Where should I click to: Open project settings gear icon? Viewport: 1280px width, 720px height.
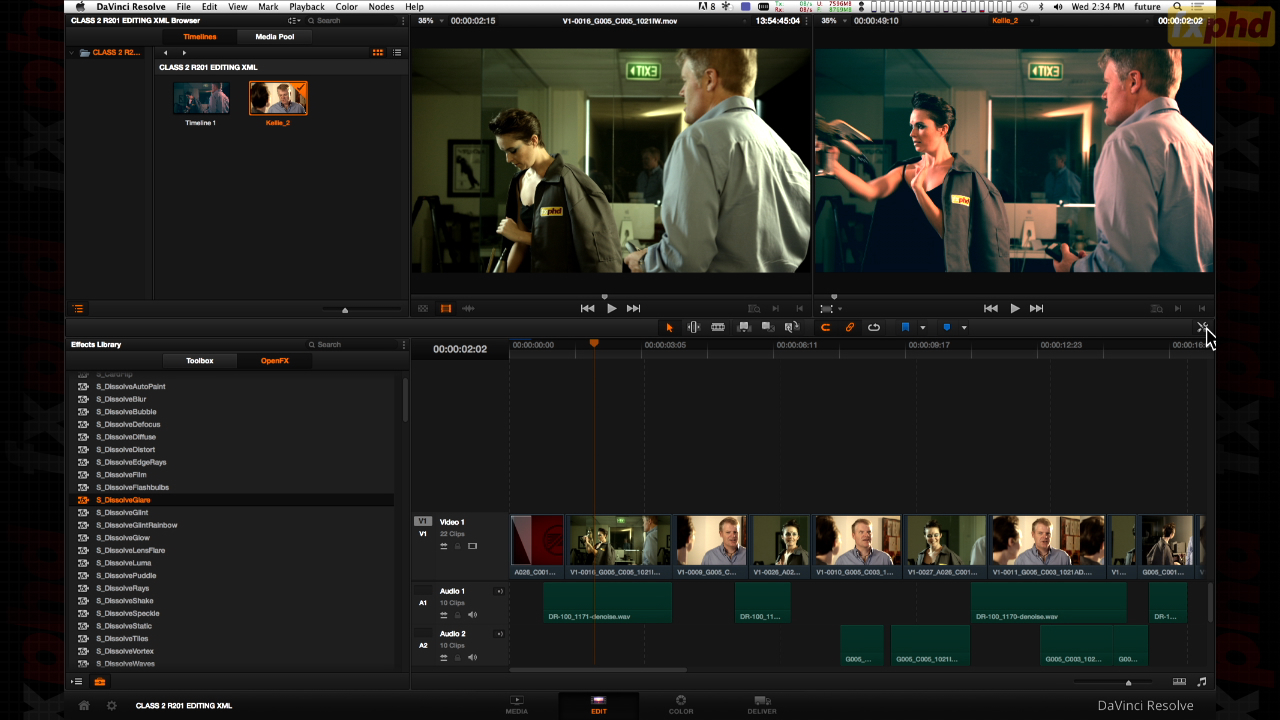111,705
